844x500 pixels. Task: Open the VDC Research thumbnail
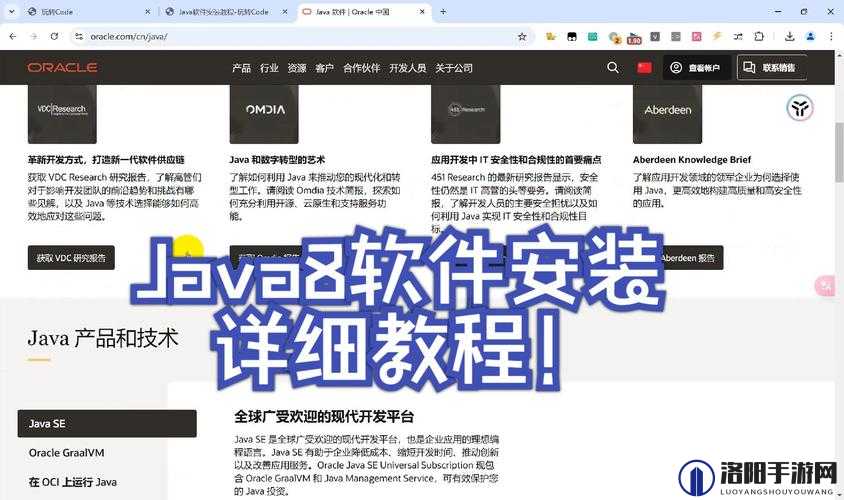tap(62, 114)
